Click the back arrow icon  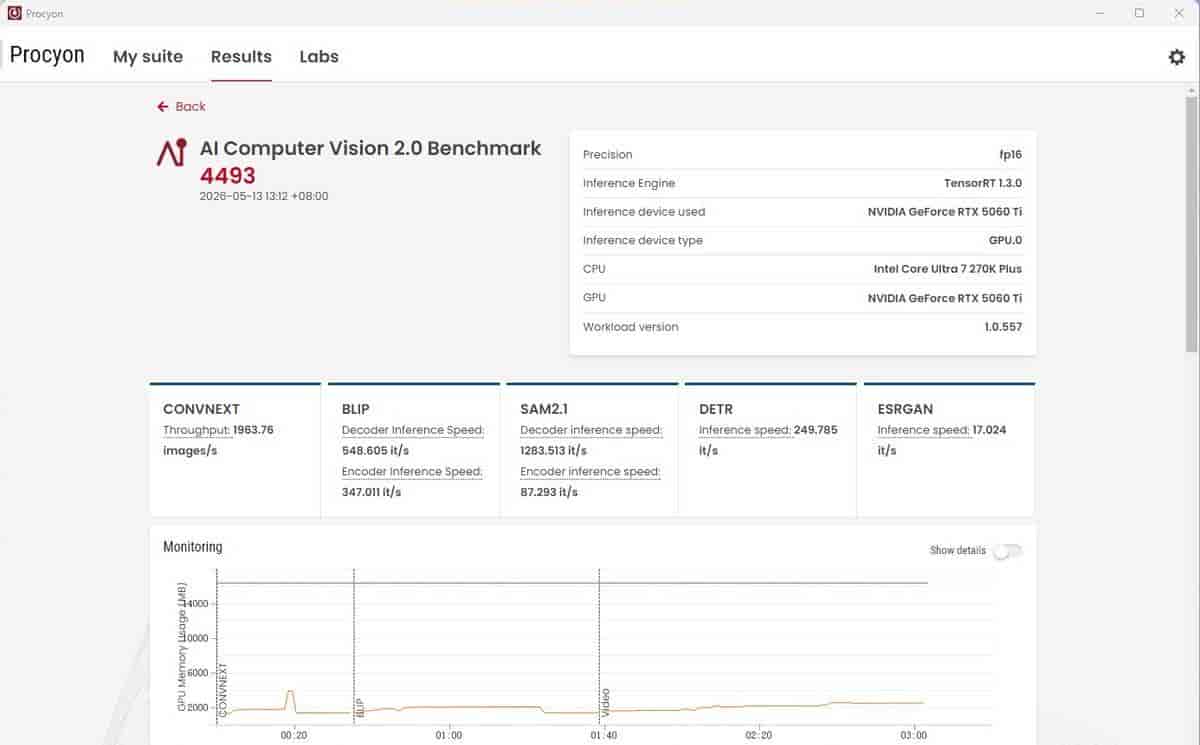tap(162, 106)
